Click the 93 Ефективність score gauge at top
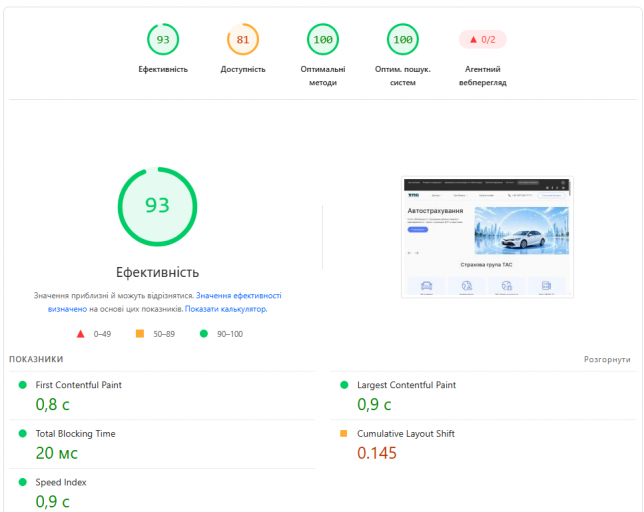The image size is (644, 512). [x=163, y=39]
